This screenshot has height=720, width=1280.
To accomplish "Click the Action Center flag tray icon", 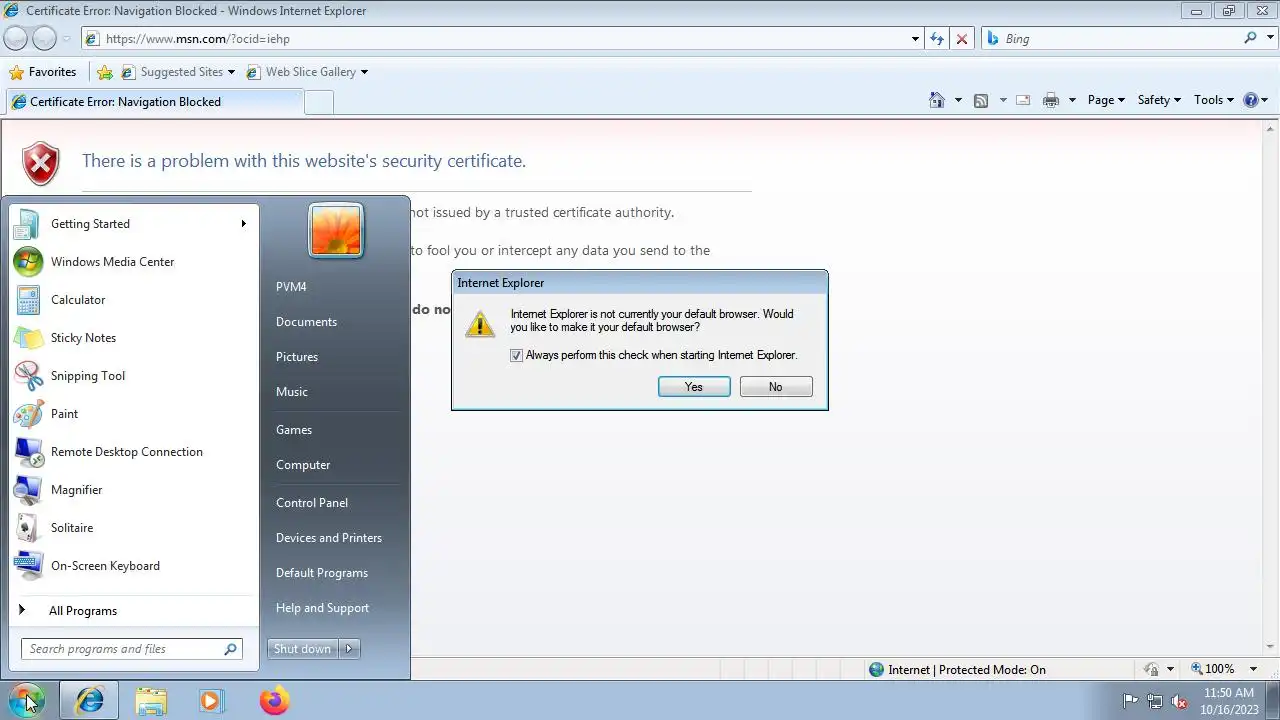I will (1130, 701).
